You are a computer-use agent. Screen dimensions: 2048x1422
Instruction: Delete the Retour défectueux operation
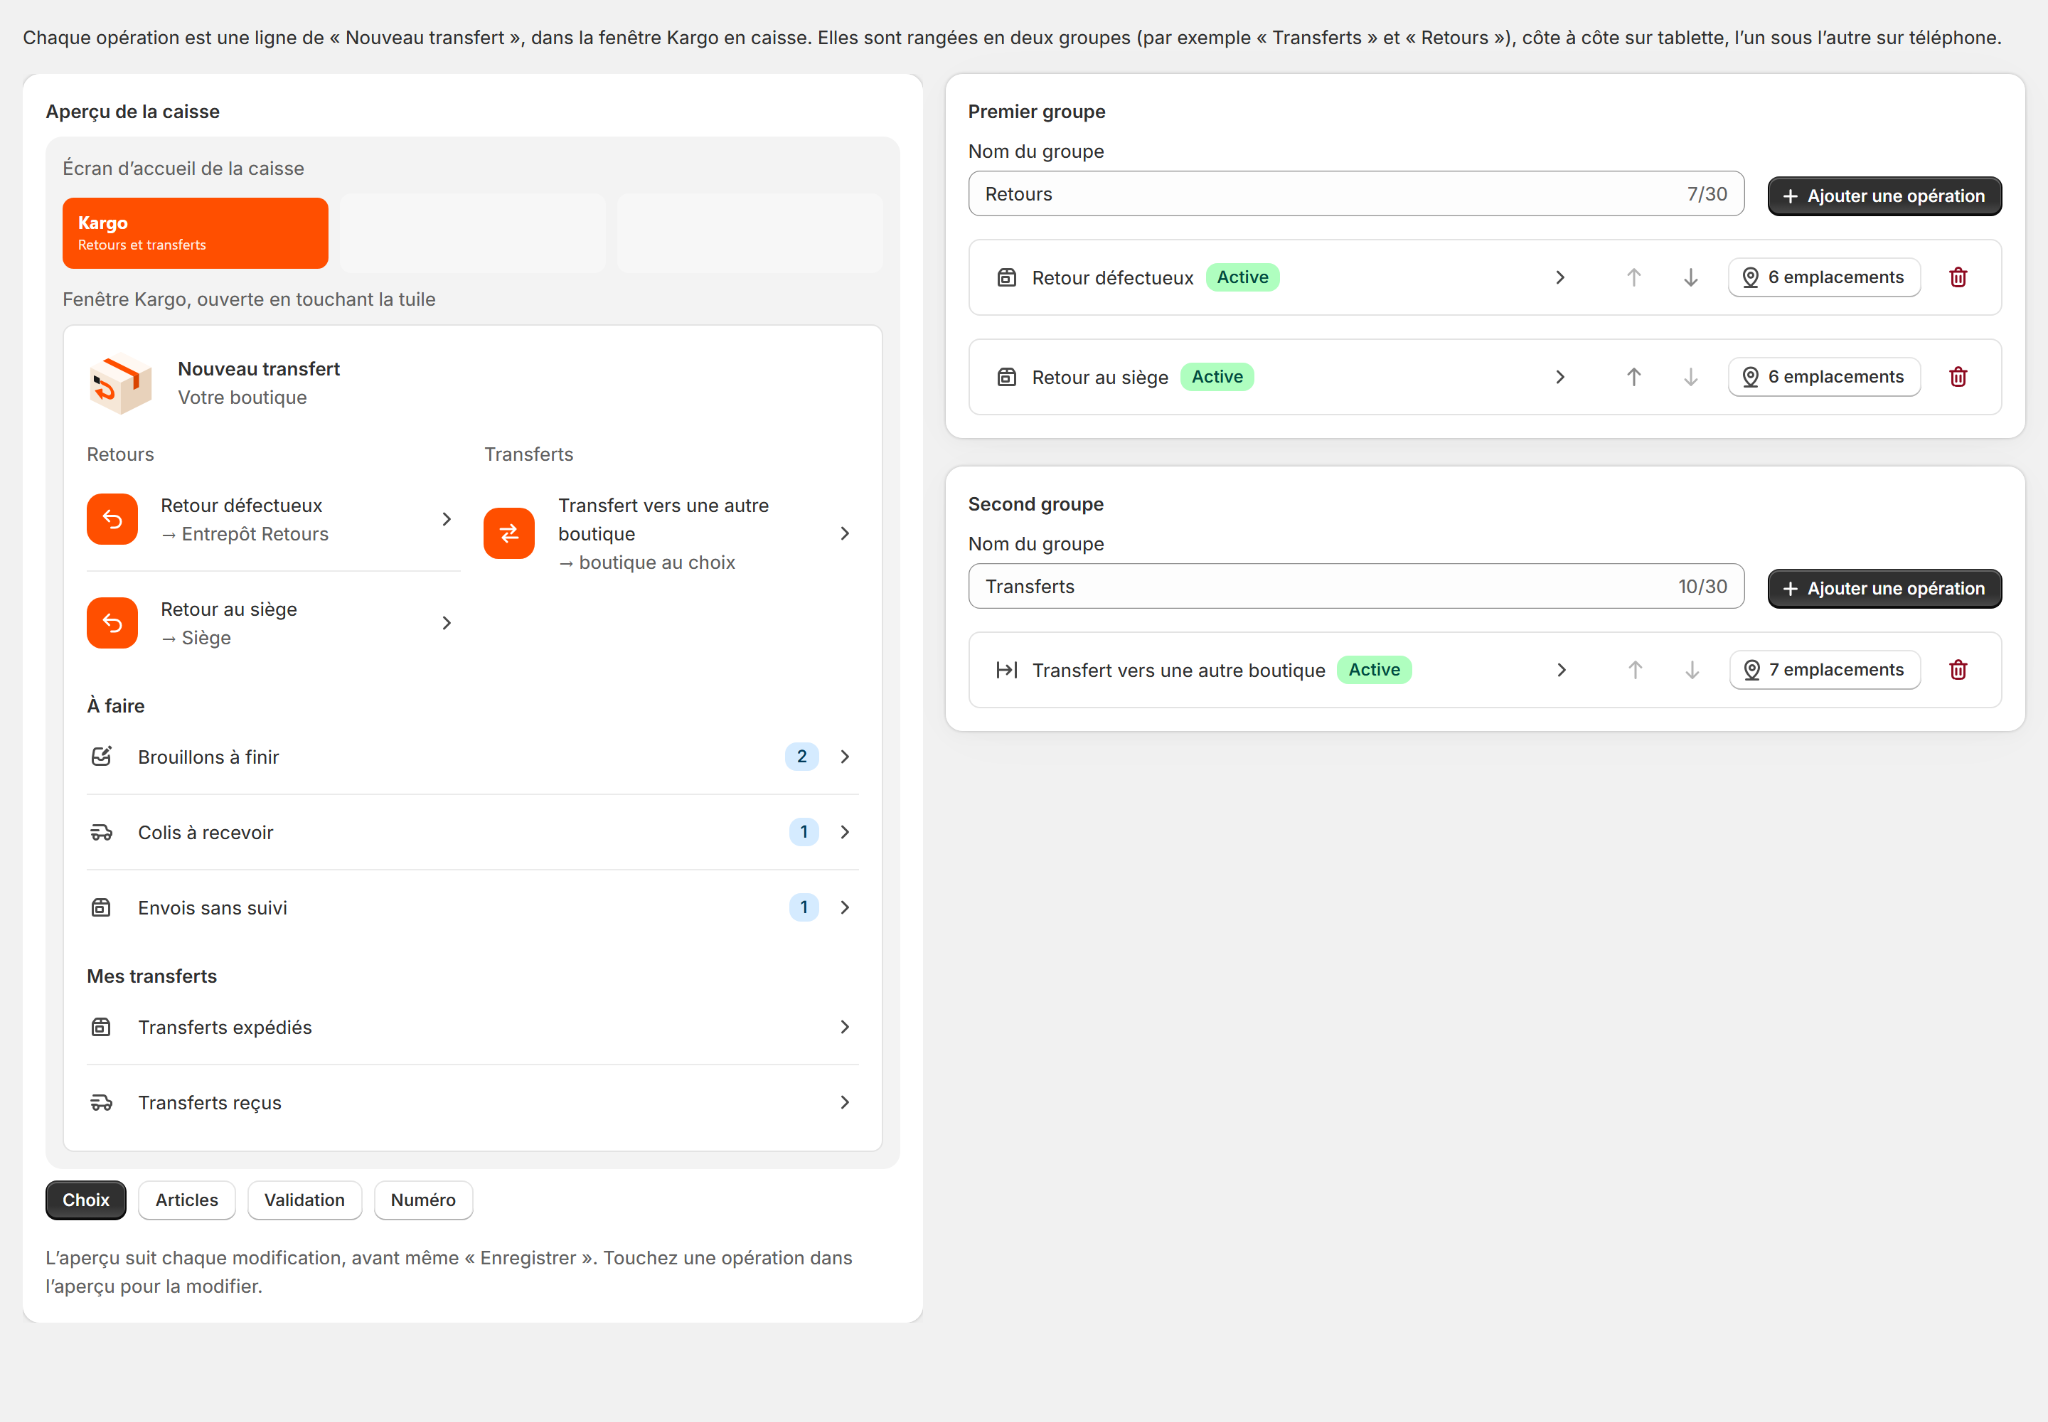click(x=1958, y=277)
